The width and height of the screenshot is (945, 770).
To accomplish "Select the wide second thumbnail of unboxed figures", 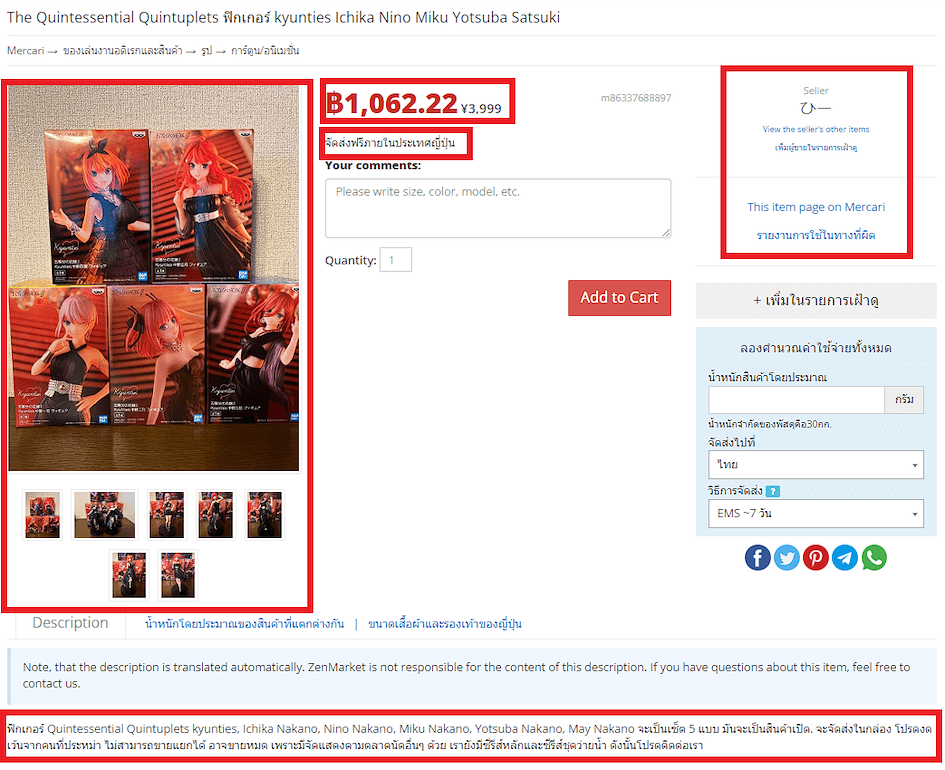I will (x=104, y=515).
